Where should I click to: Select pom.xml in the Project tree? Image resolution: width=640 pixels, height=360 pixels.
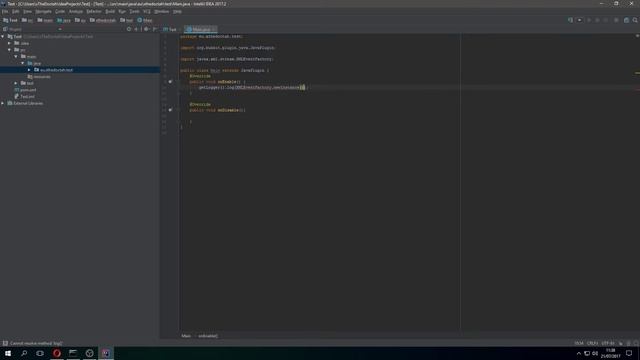point(25,90)
